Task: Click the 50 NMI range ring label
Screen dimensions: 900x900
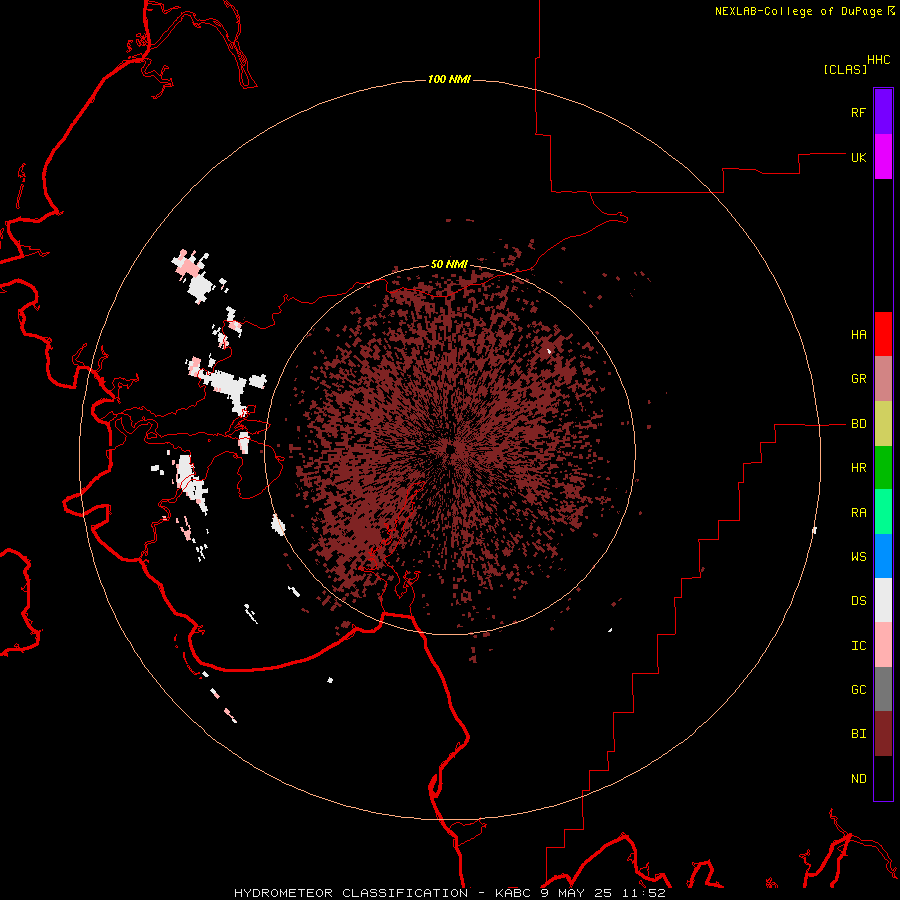Action: pos(449,265)
